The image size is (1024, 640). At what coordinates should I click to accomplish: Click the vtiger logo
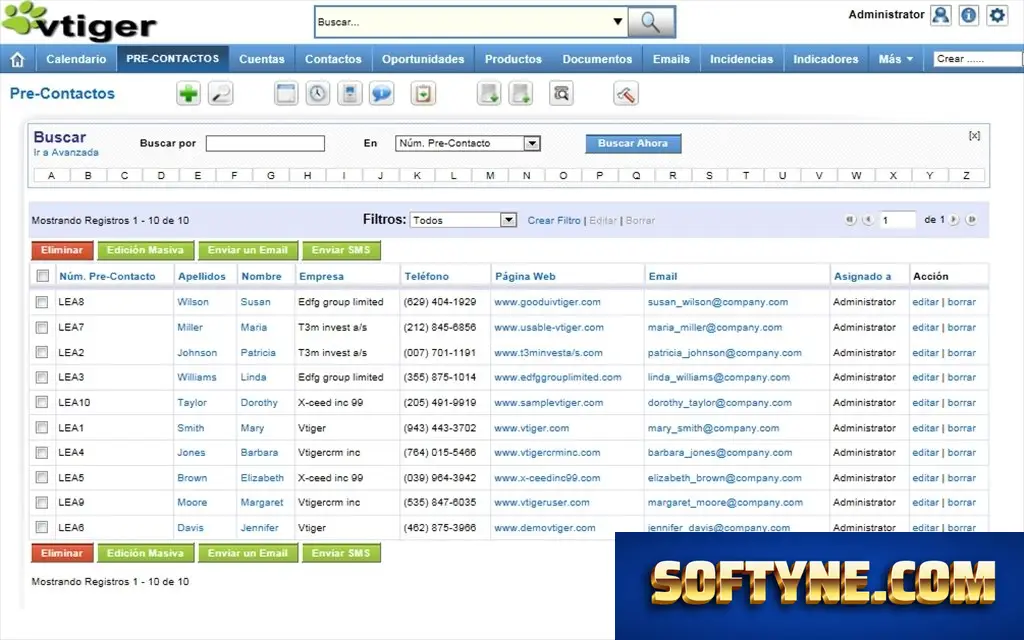point(80,21)
